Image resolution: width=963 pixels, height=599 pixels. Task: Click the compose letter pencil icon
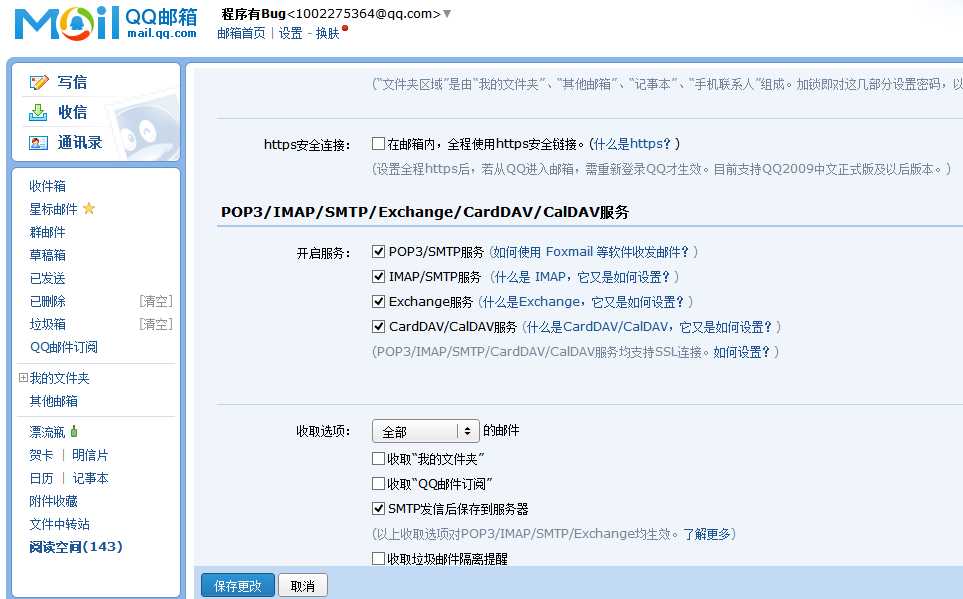click(x=39, y=82)
